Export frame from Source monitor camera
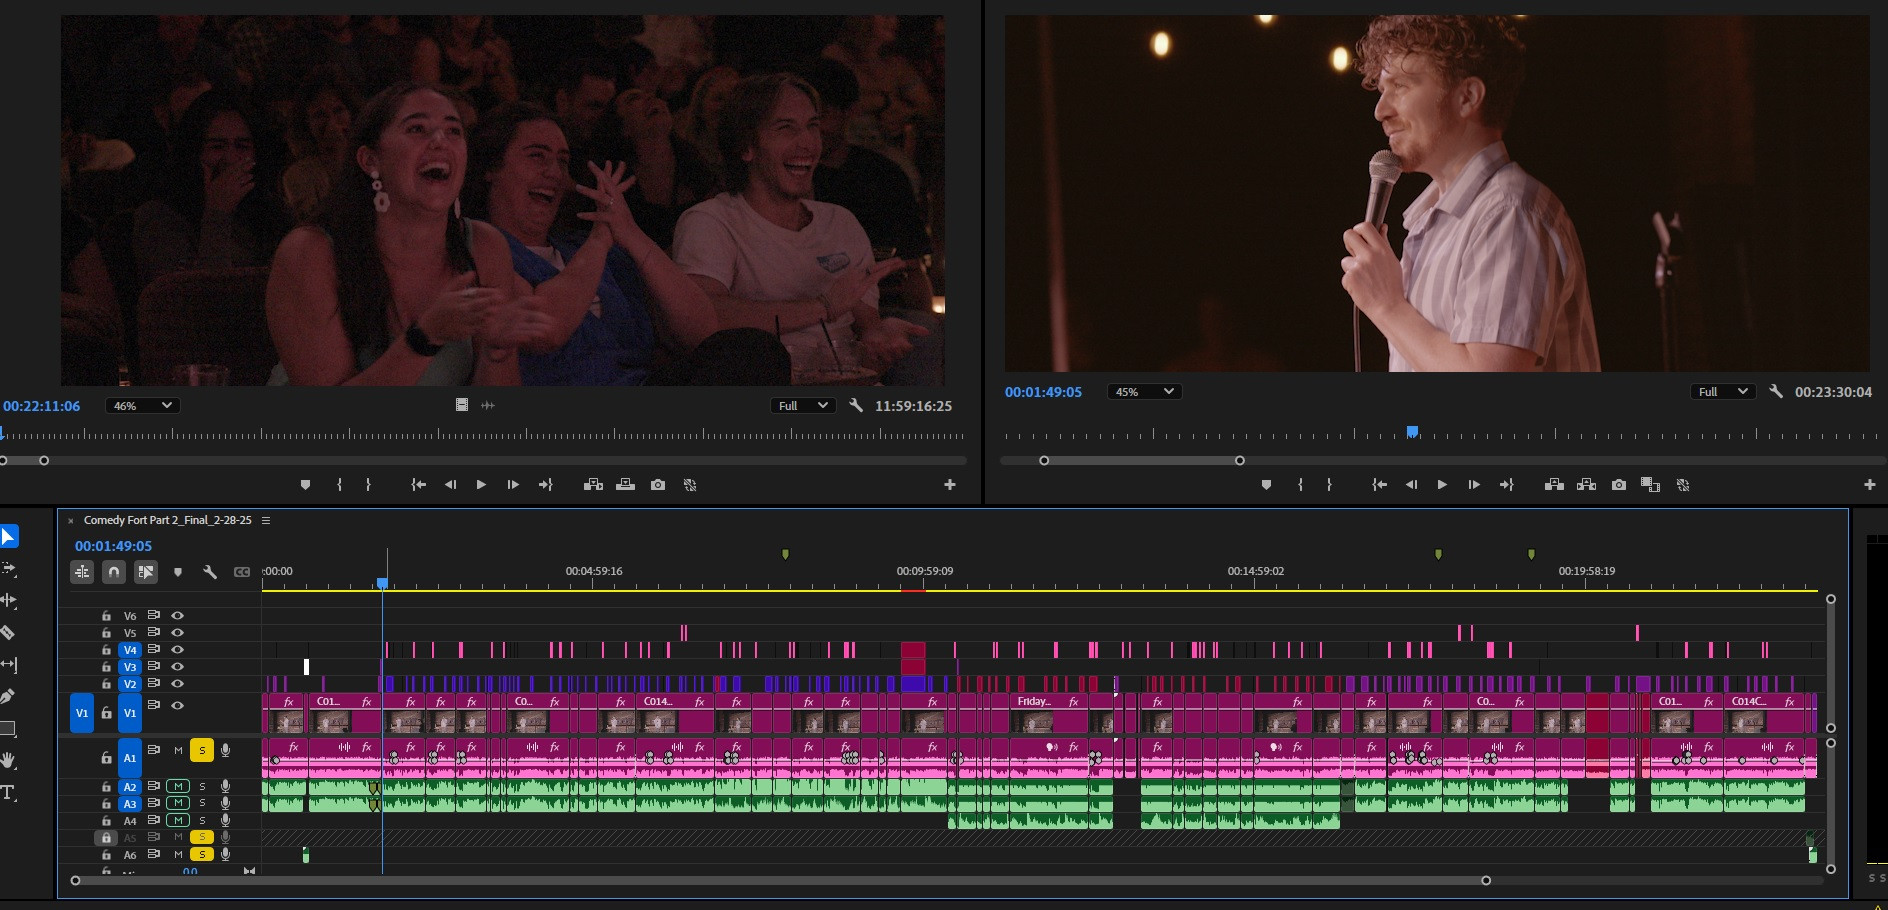The image size is (1888, 910). click(x=658, y=484)
